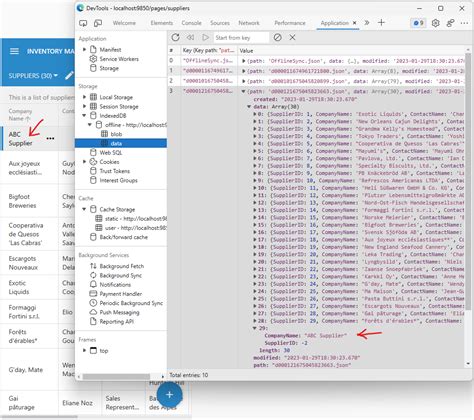Select Service Workers item

119,59
